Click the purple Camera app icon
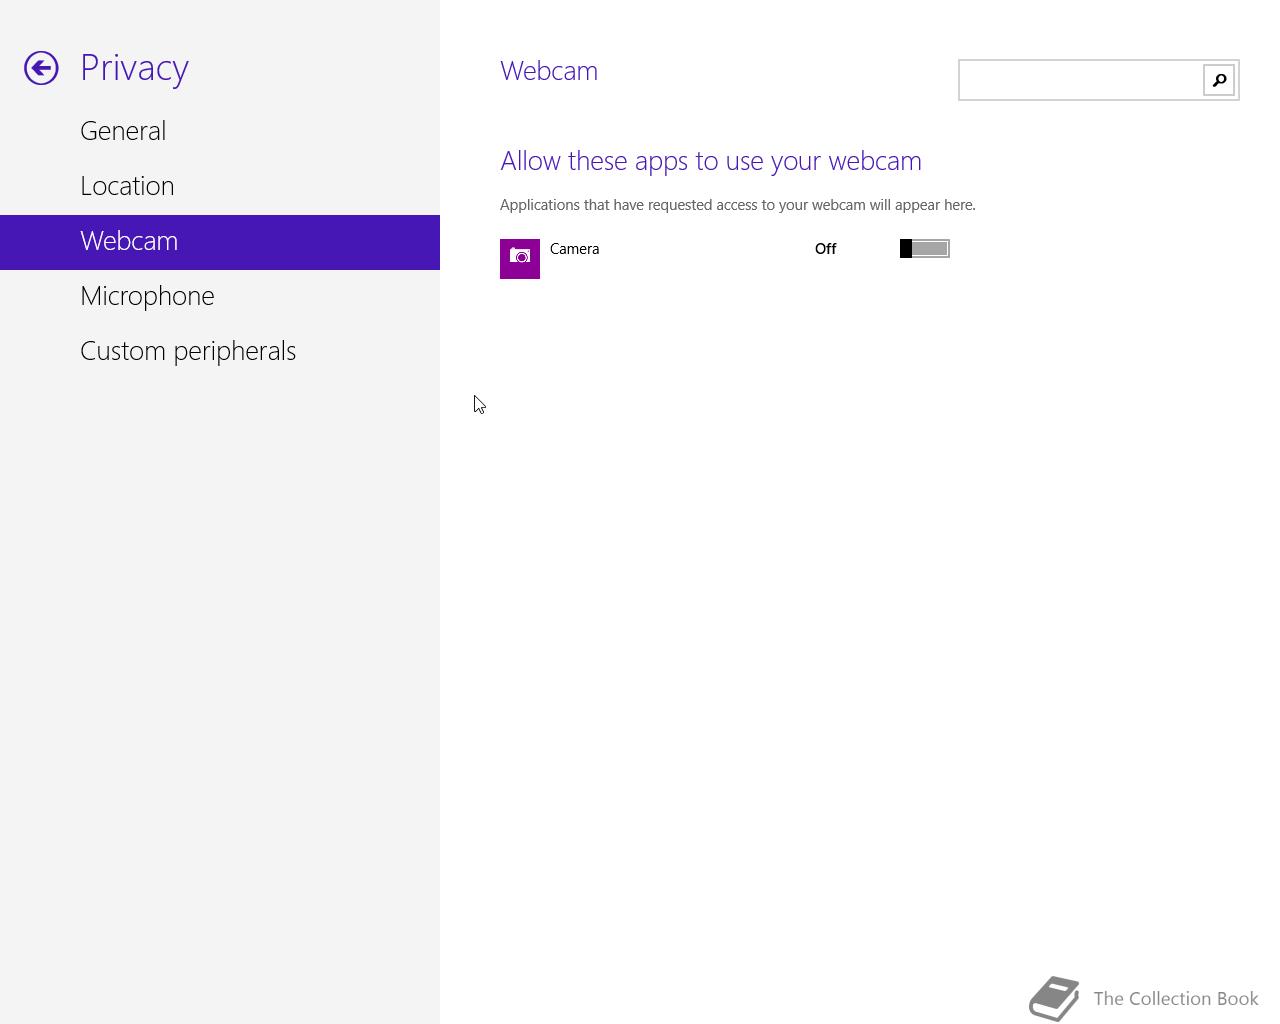This screenshot has width=1280, height=1024. coord(520,259)
